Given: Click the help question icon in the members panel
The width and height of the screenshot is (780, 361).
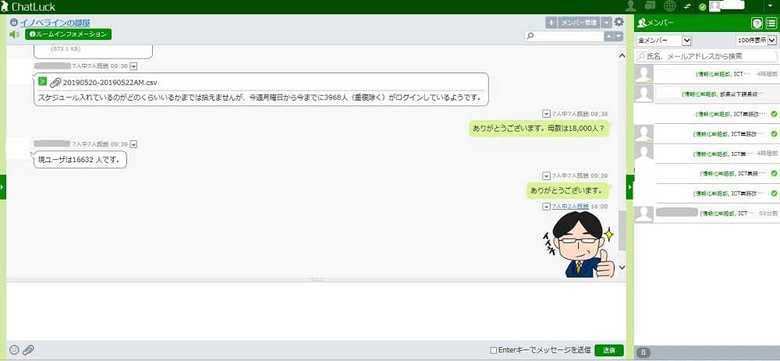Looking at the screenshot, I should 757,23.
